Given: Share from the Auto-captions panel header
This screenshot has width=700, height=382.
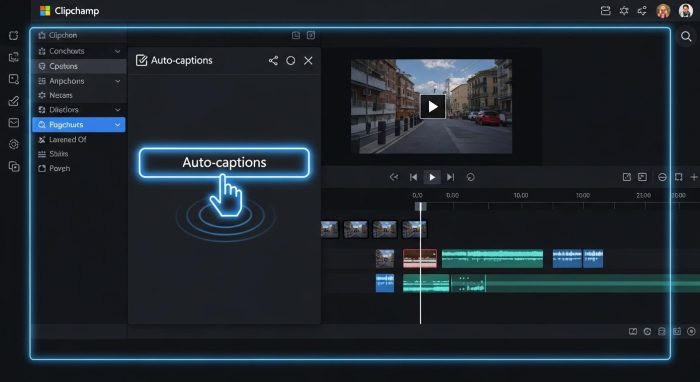Looking at the screenshot, I should point(273,61).
